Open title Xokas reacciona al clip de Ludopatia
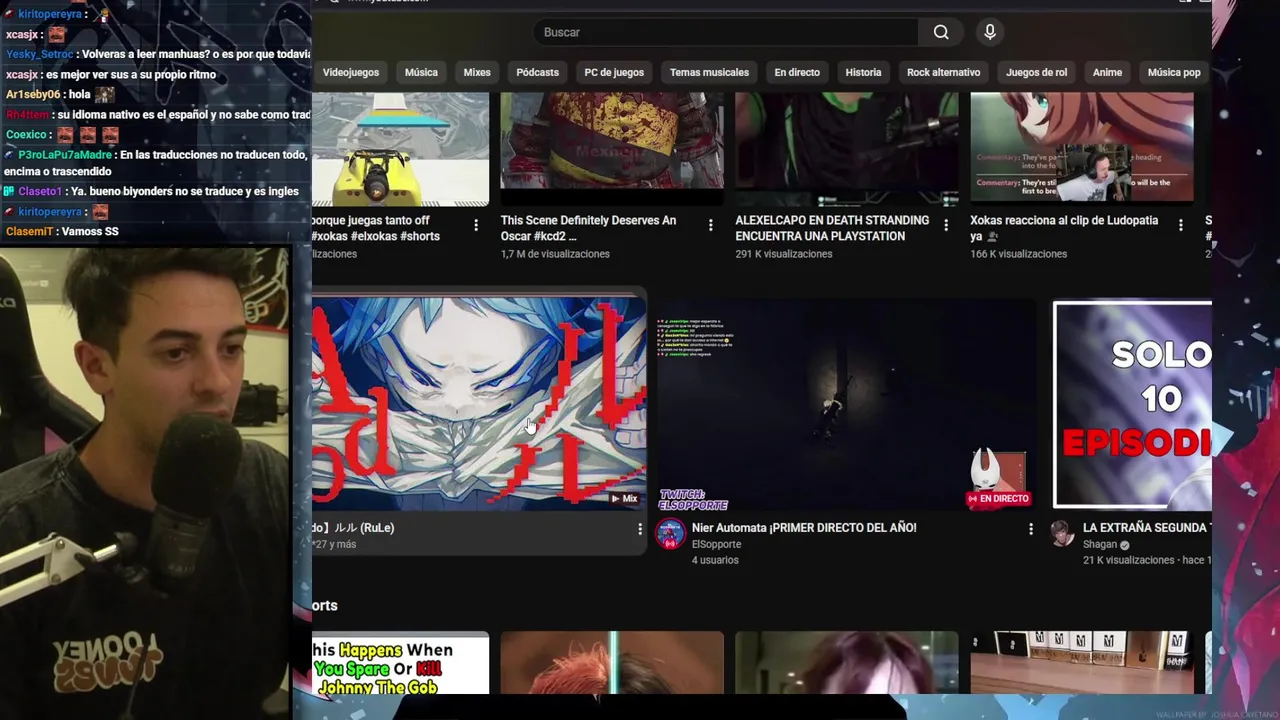This screenshot has width=1280, height=720. 1064,228
